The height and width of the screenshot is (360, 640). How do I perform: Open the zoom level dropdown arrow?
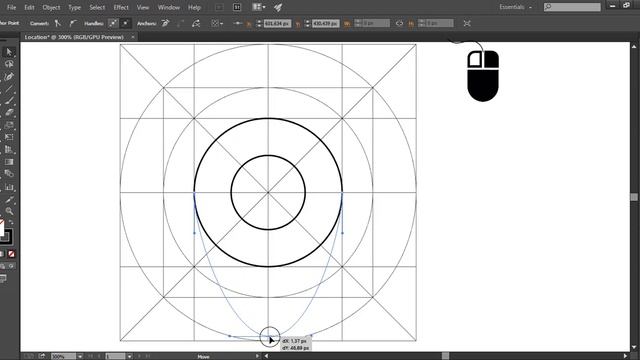pos(80,356)
